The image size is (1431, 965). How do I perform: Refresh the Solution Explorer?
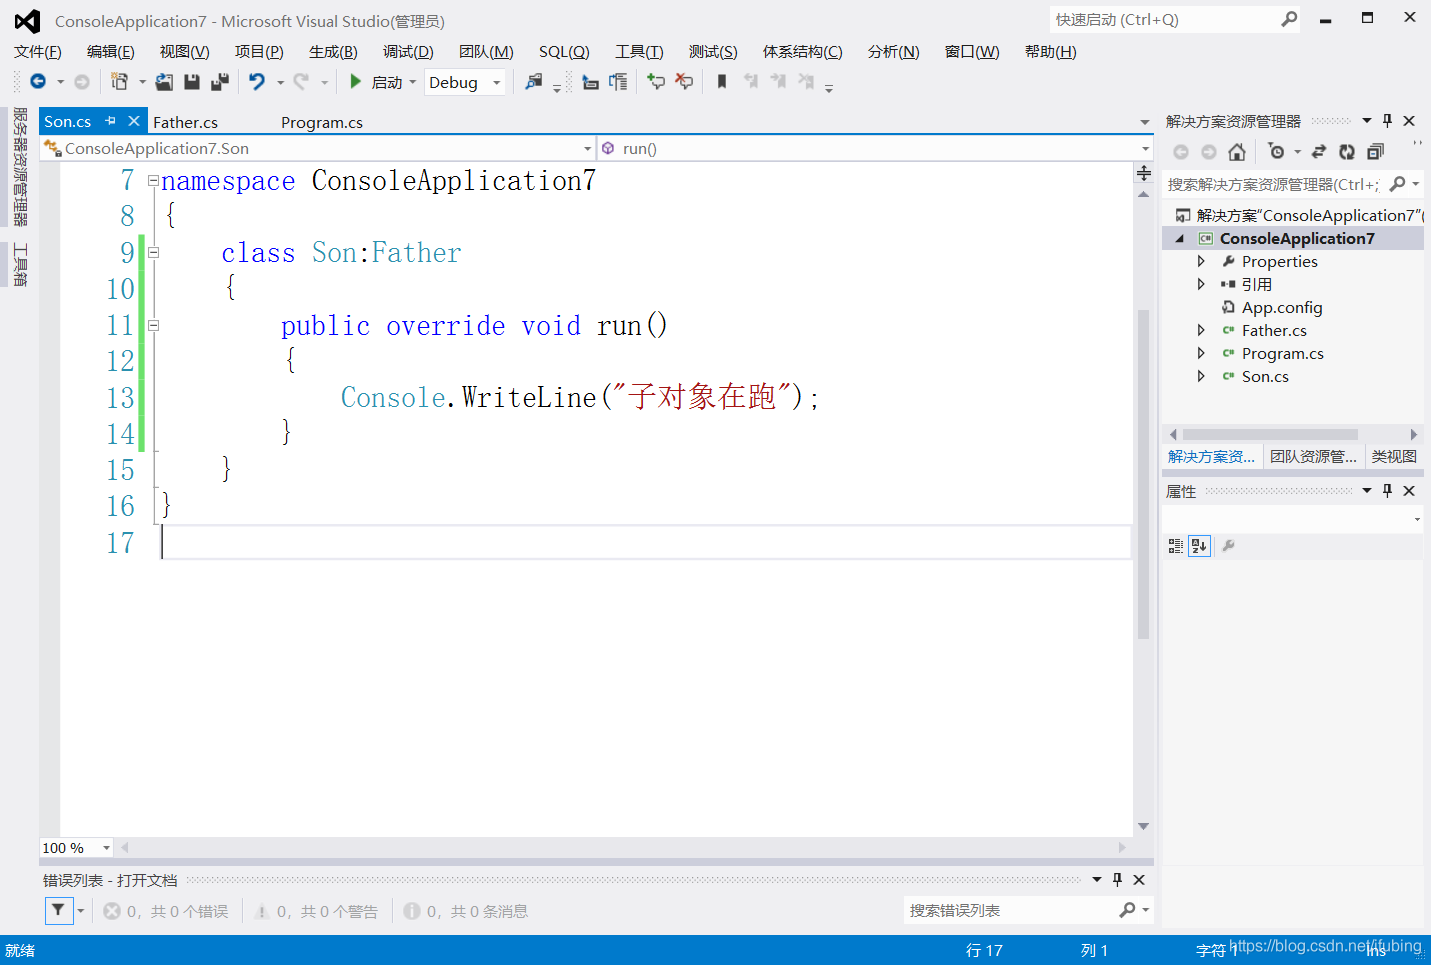pos(1347,152)
